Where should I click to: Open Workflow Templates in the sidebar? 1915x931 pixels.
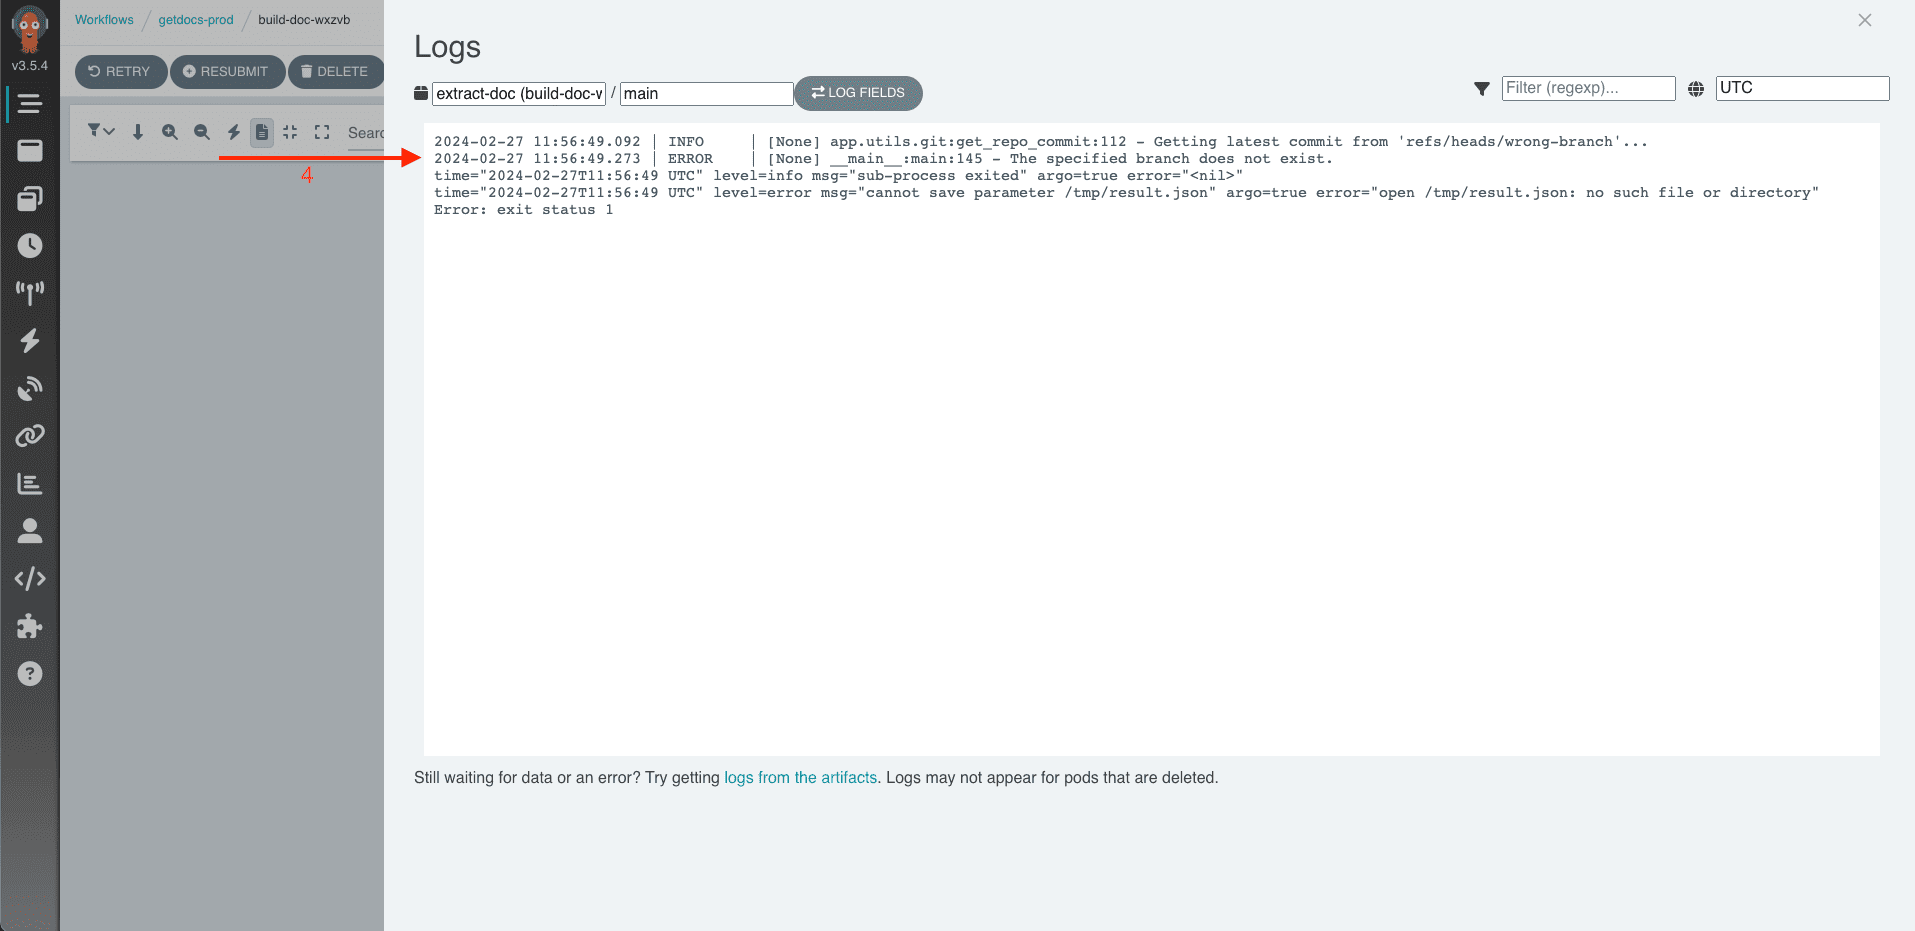coord(30,151)
